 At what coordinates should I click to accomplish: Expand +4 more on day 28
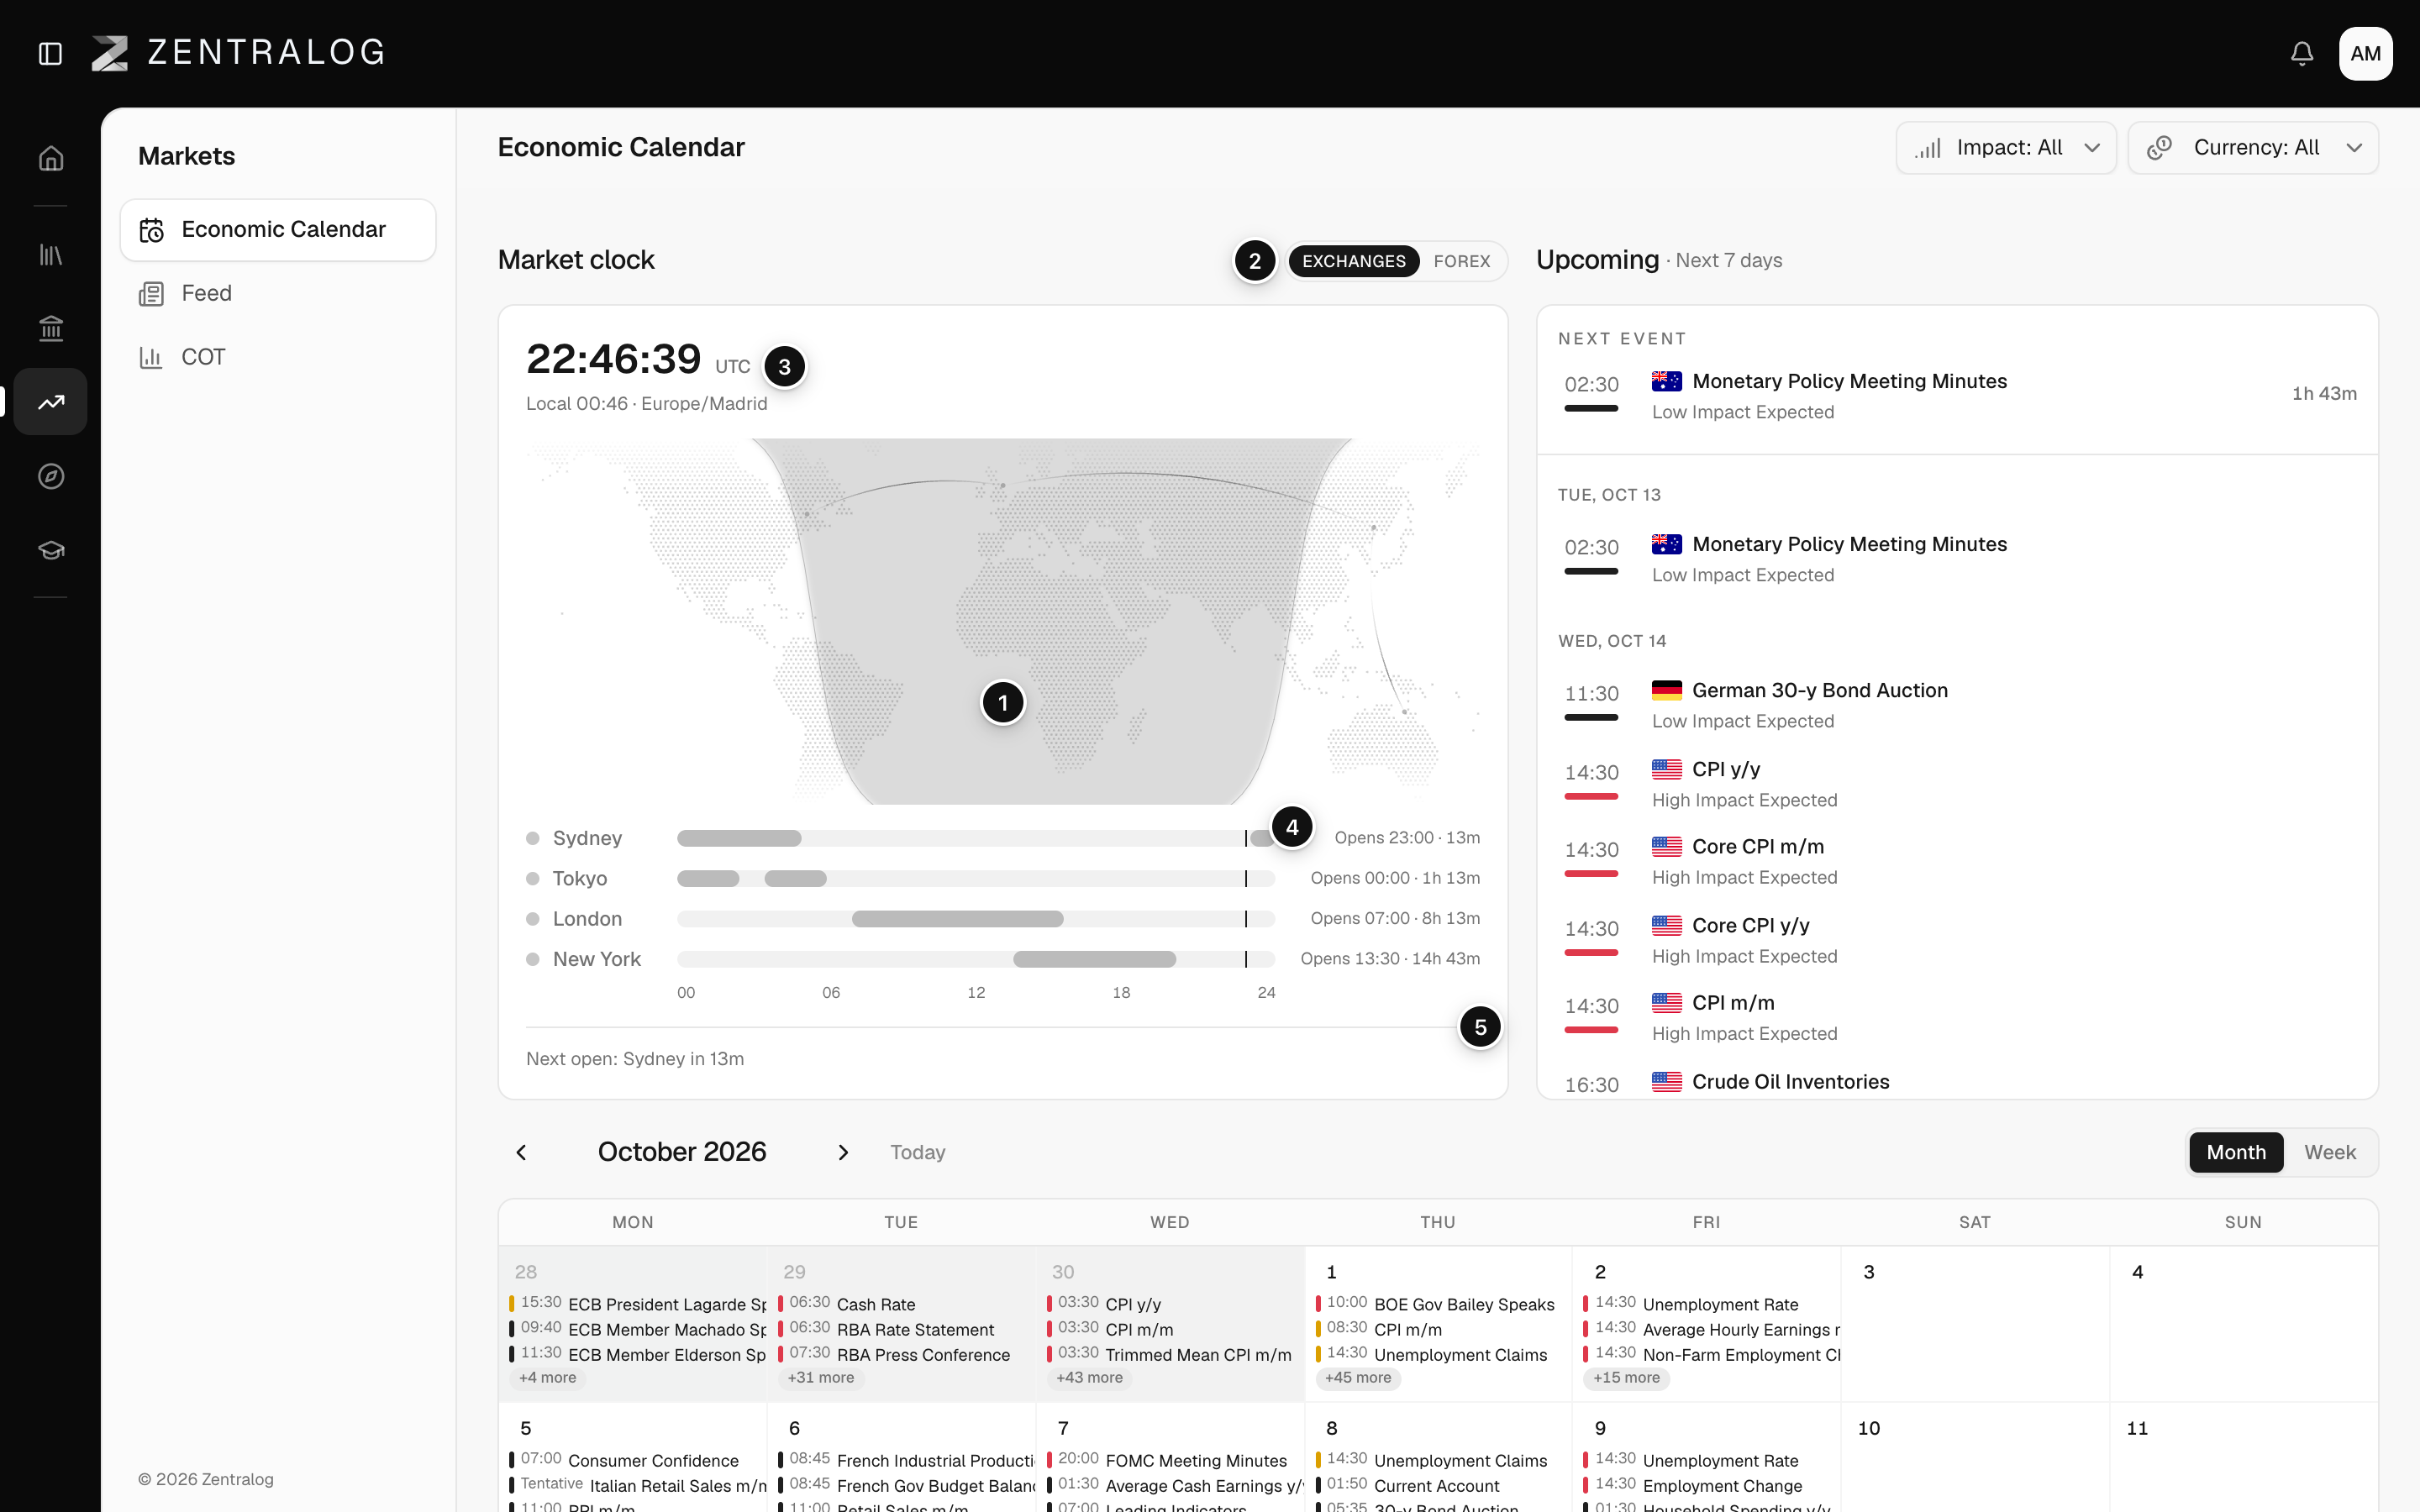pyautogui.click(x=547, y=1378)
